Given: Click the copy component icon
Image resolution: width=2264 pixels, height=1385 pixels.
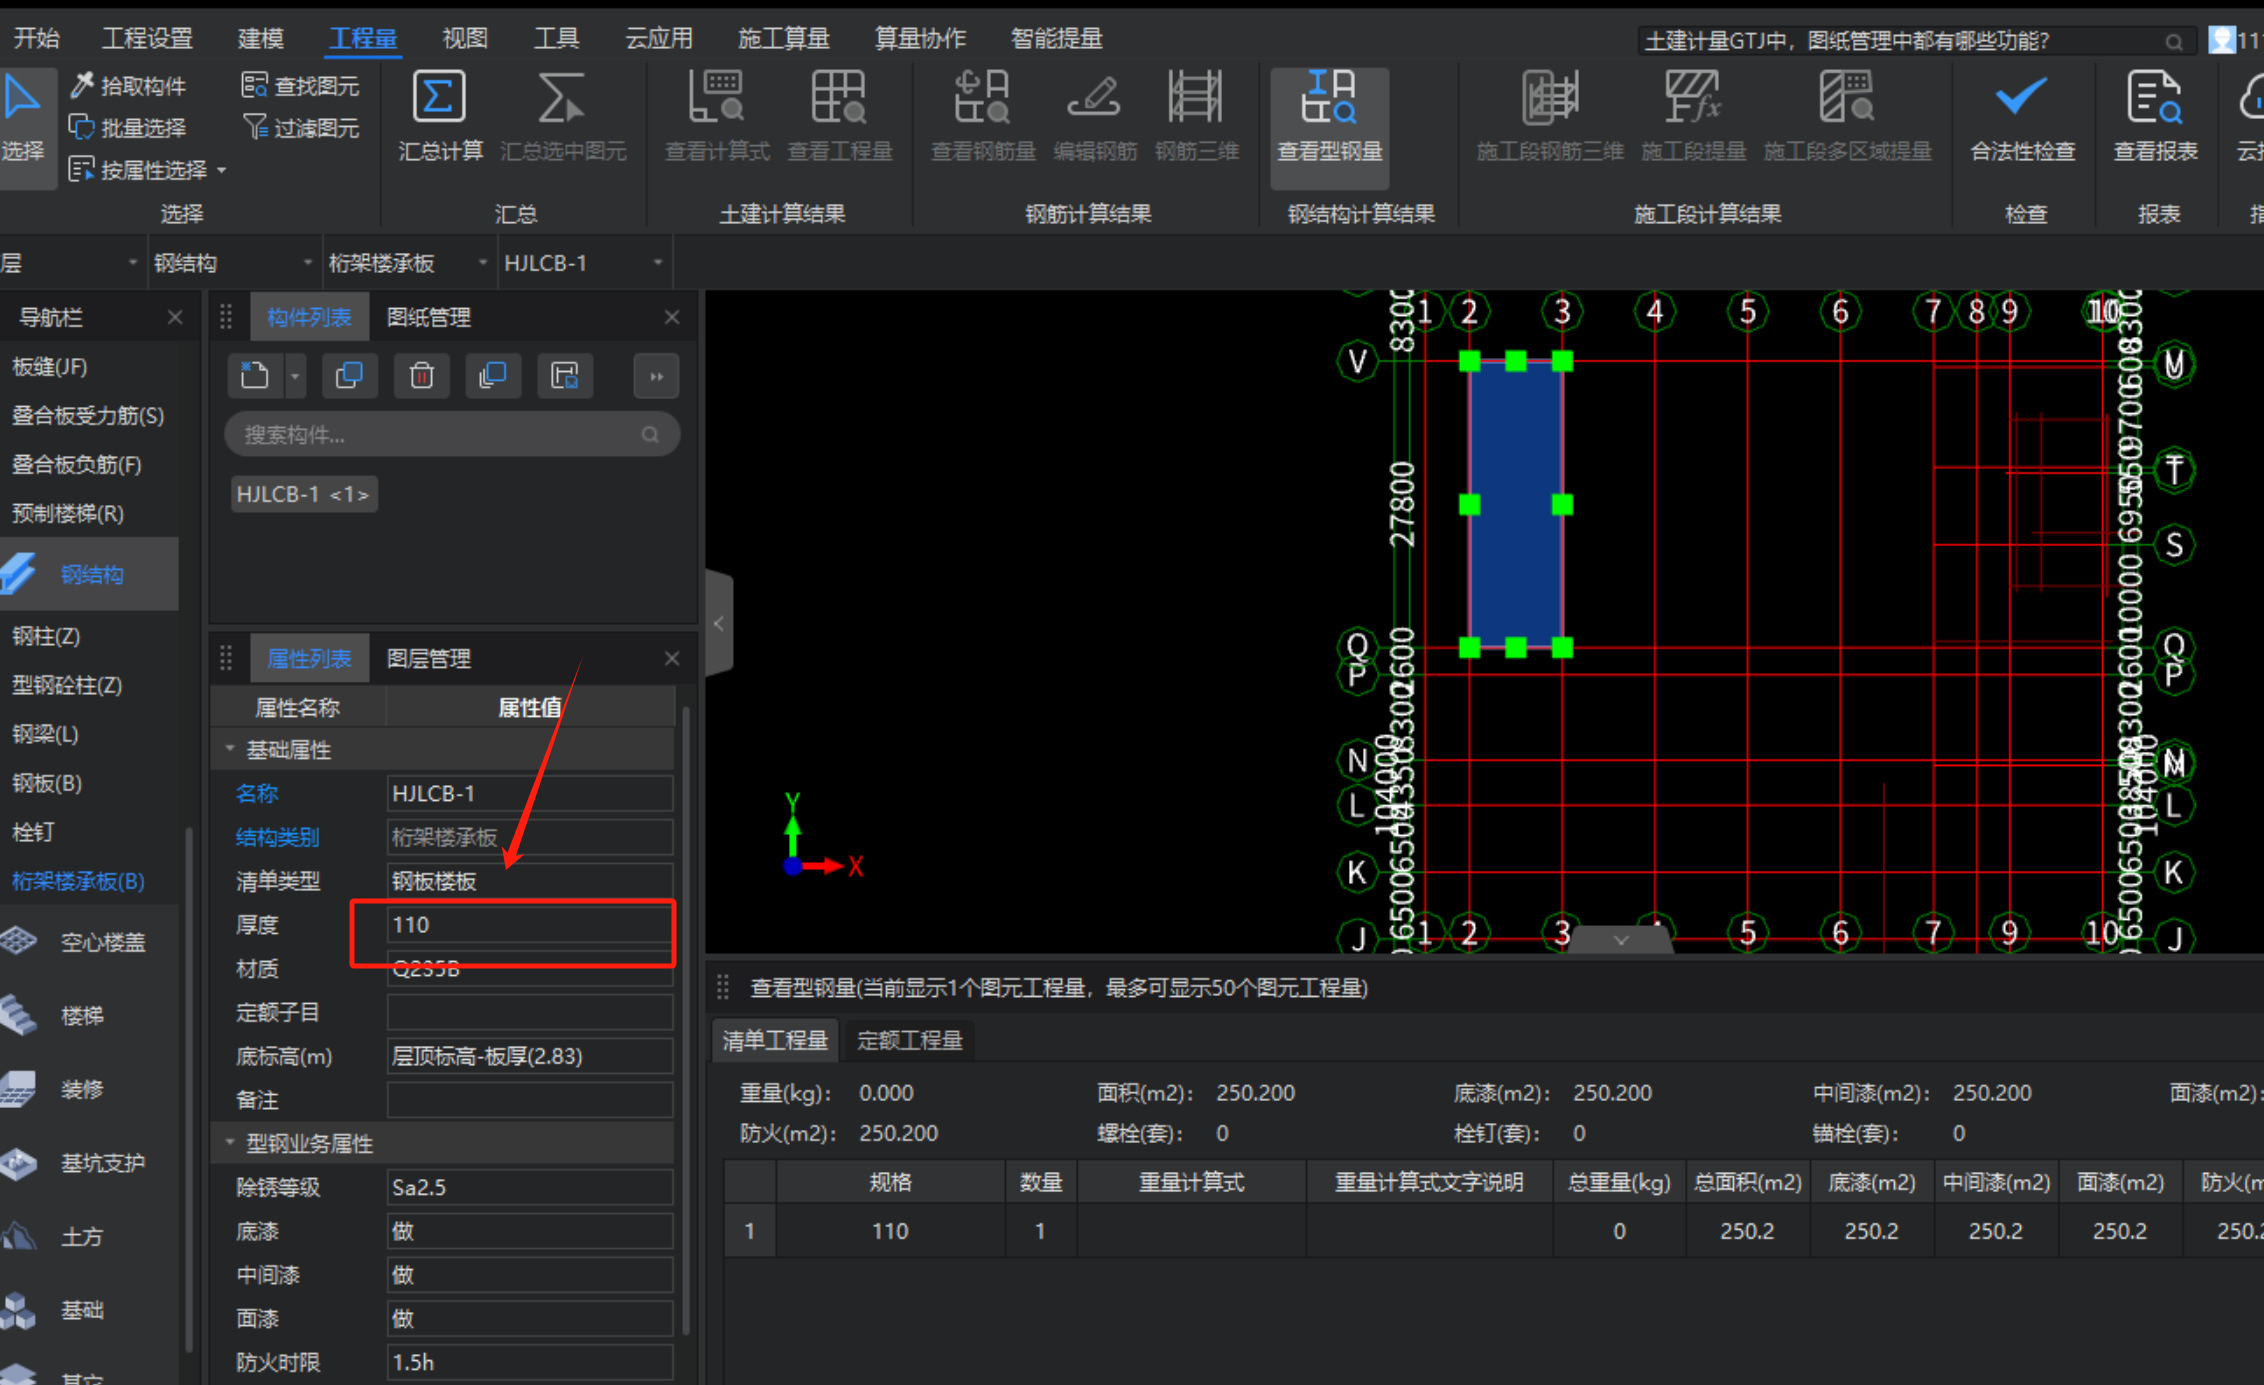Looking at the screenshot, I should [349, 376].
